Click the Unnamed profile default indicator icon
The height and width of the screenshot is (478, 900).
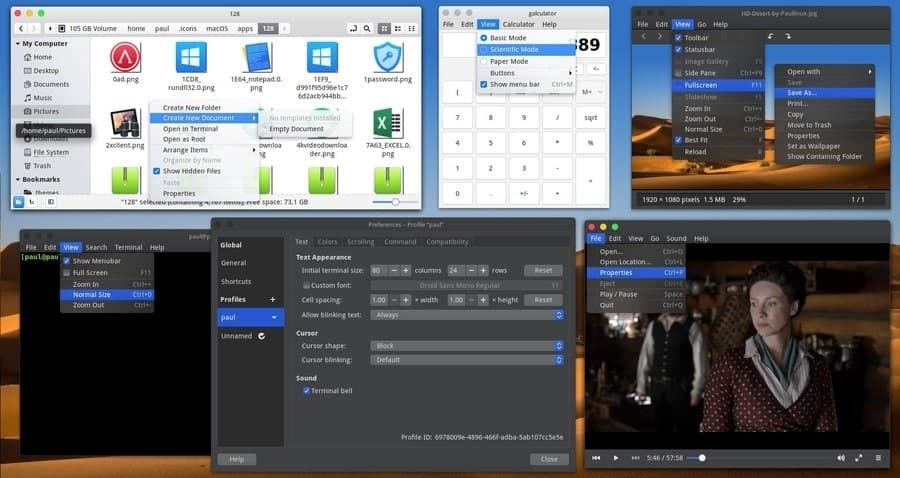[x=262, y=336]
